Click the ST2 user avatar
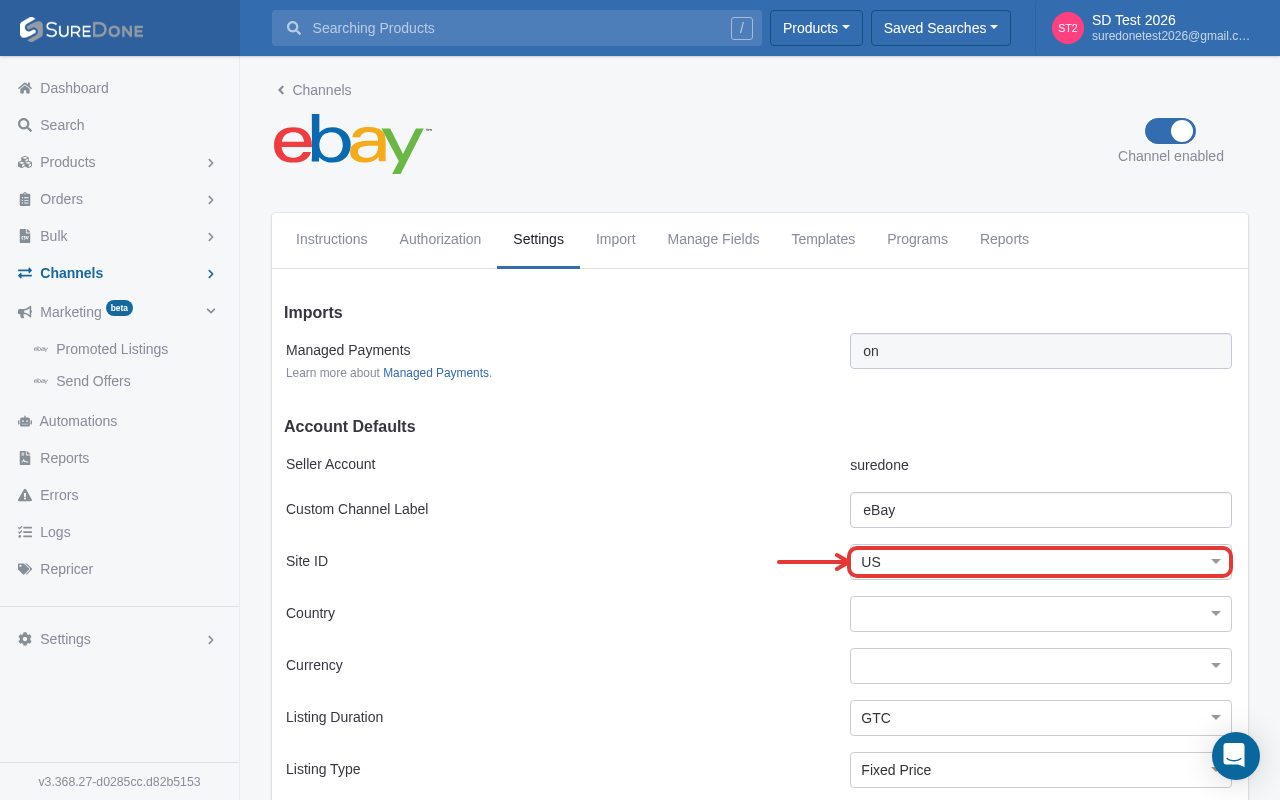 1067,28
